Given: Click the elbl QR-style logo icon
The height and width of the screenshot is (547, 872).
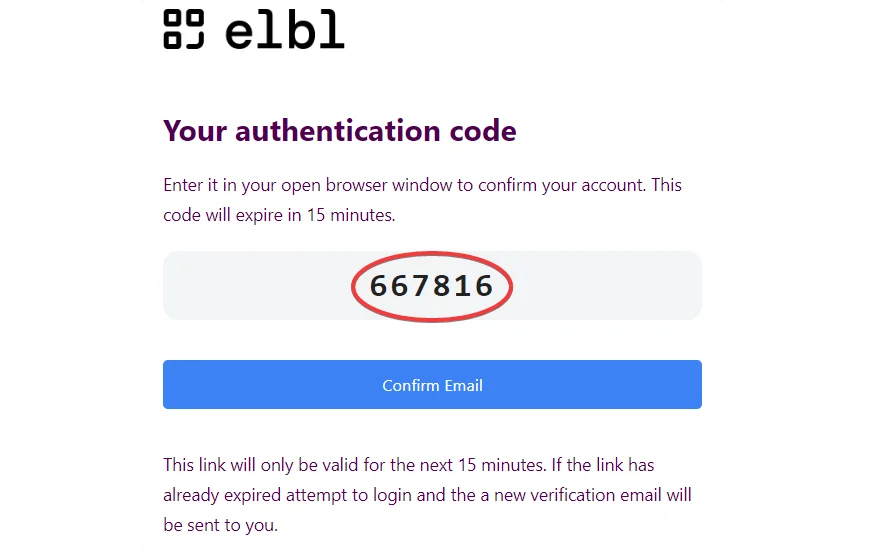Looking at the screenshot, I should 183,29.
